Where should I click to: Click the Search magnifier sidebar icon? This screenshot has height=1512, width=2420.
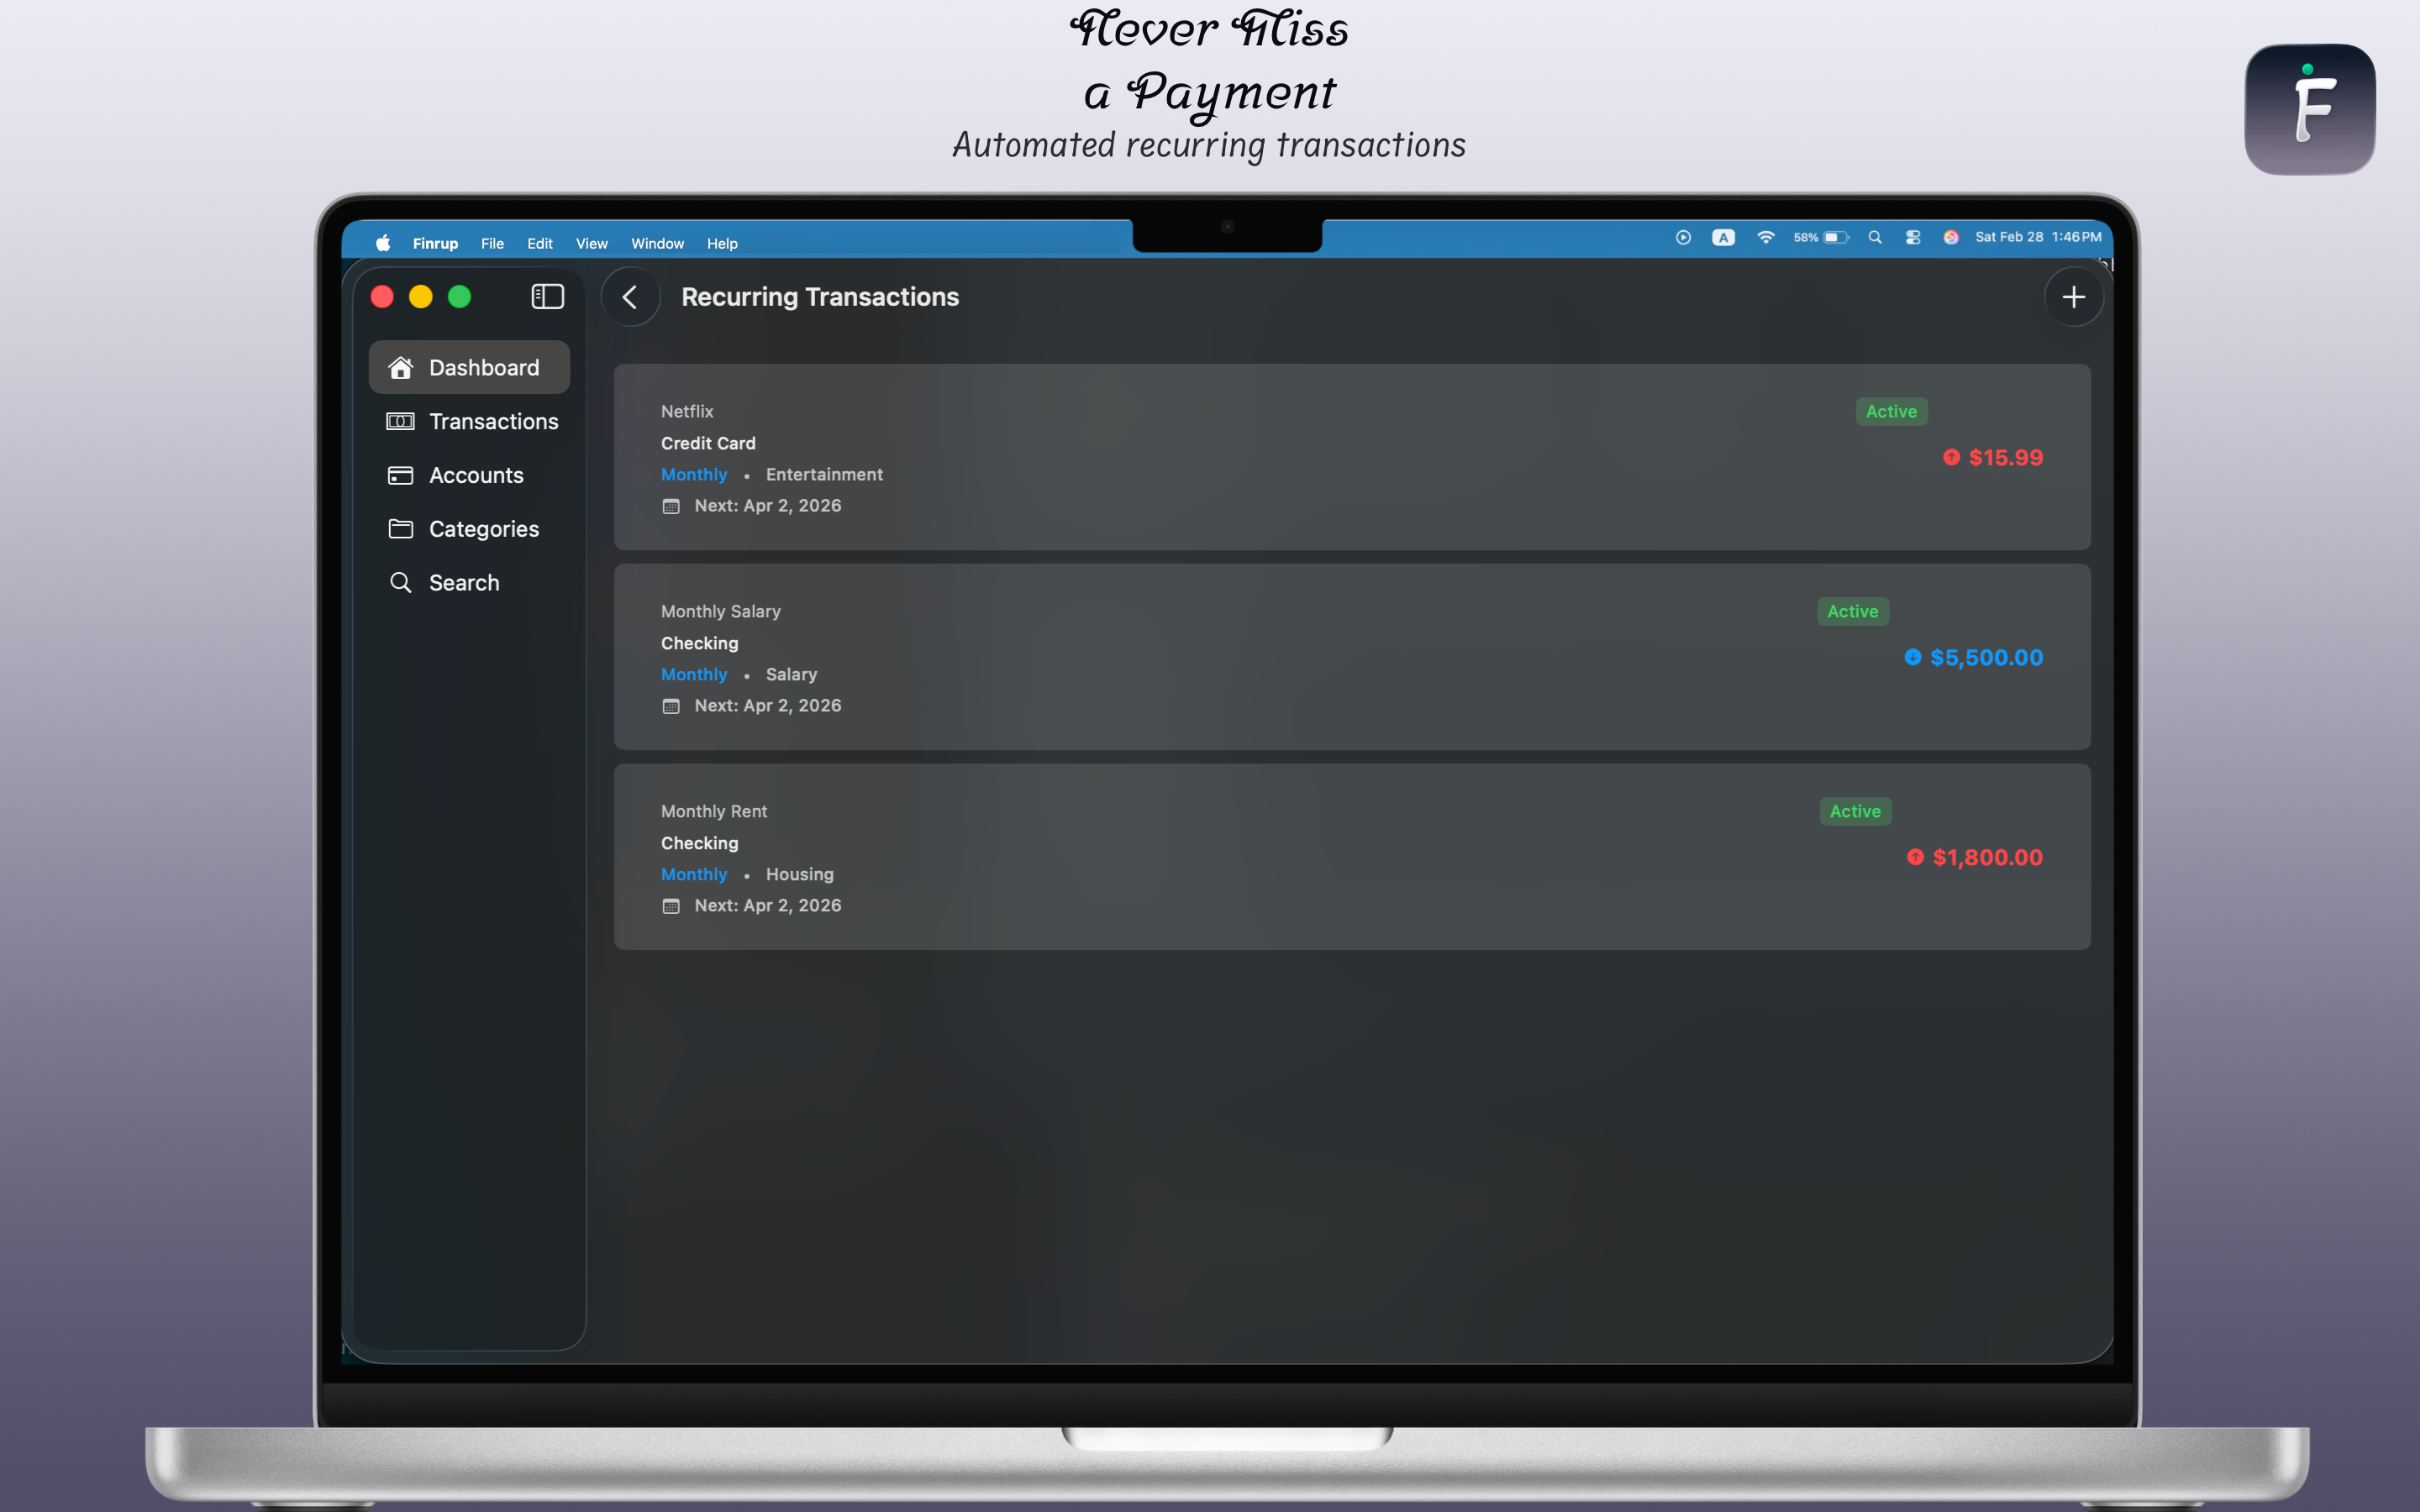(x=401, y=583)
